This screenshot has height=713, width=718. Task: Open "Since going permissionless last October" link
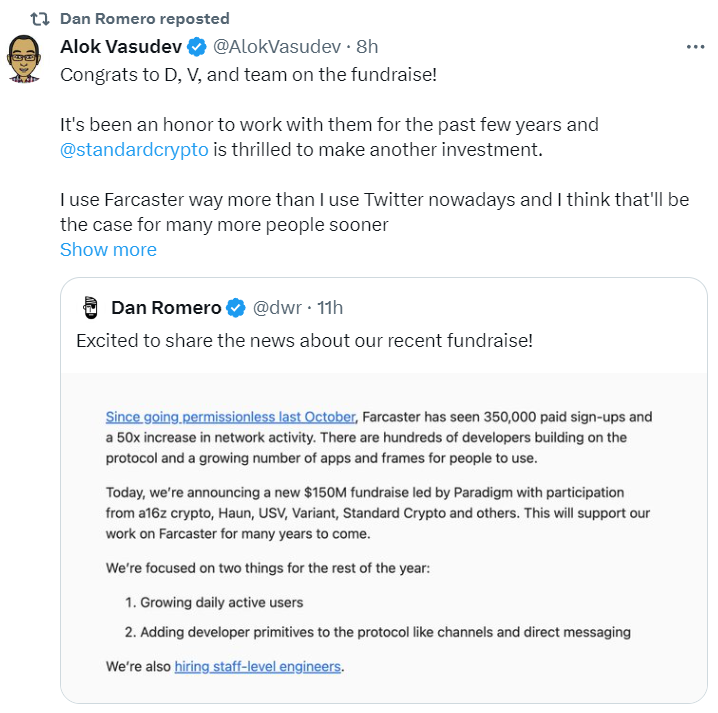[230, 417]
